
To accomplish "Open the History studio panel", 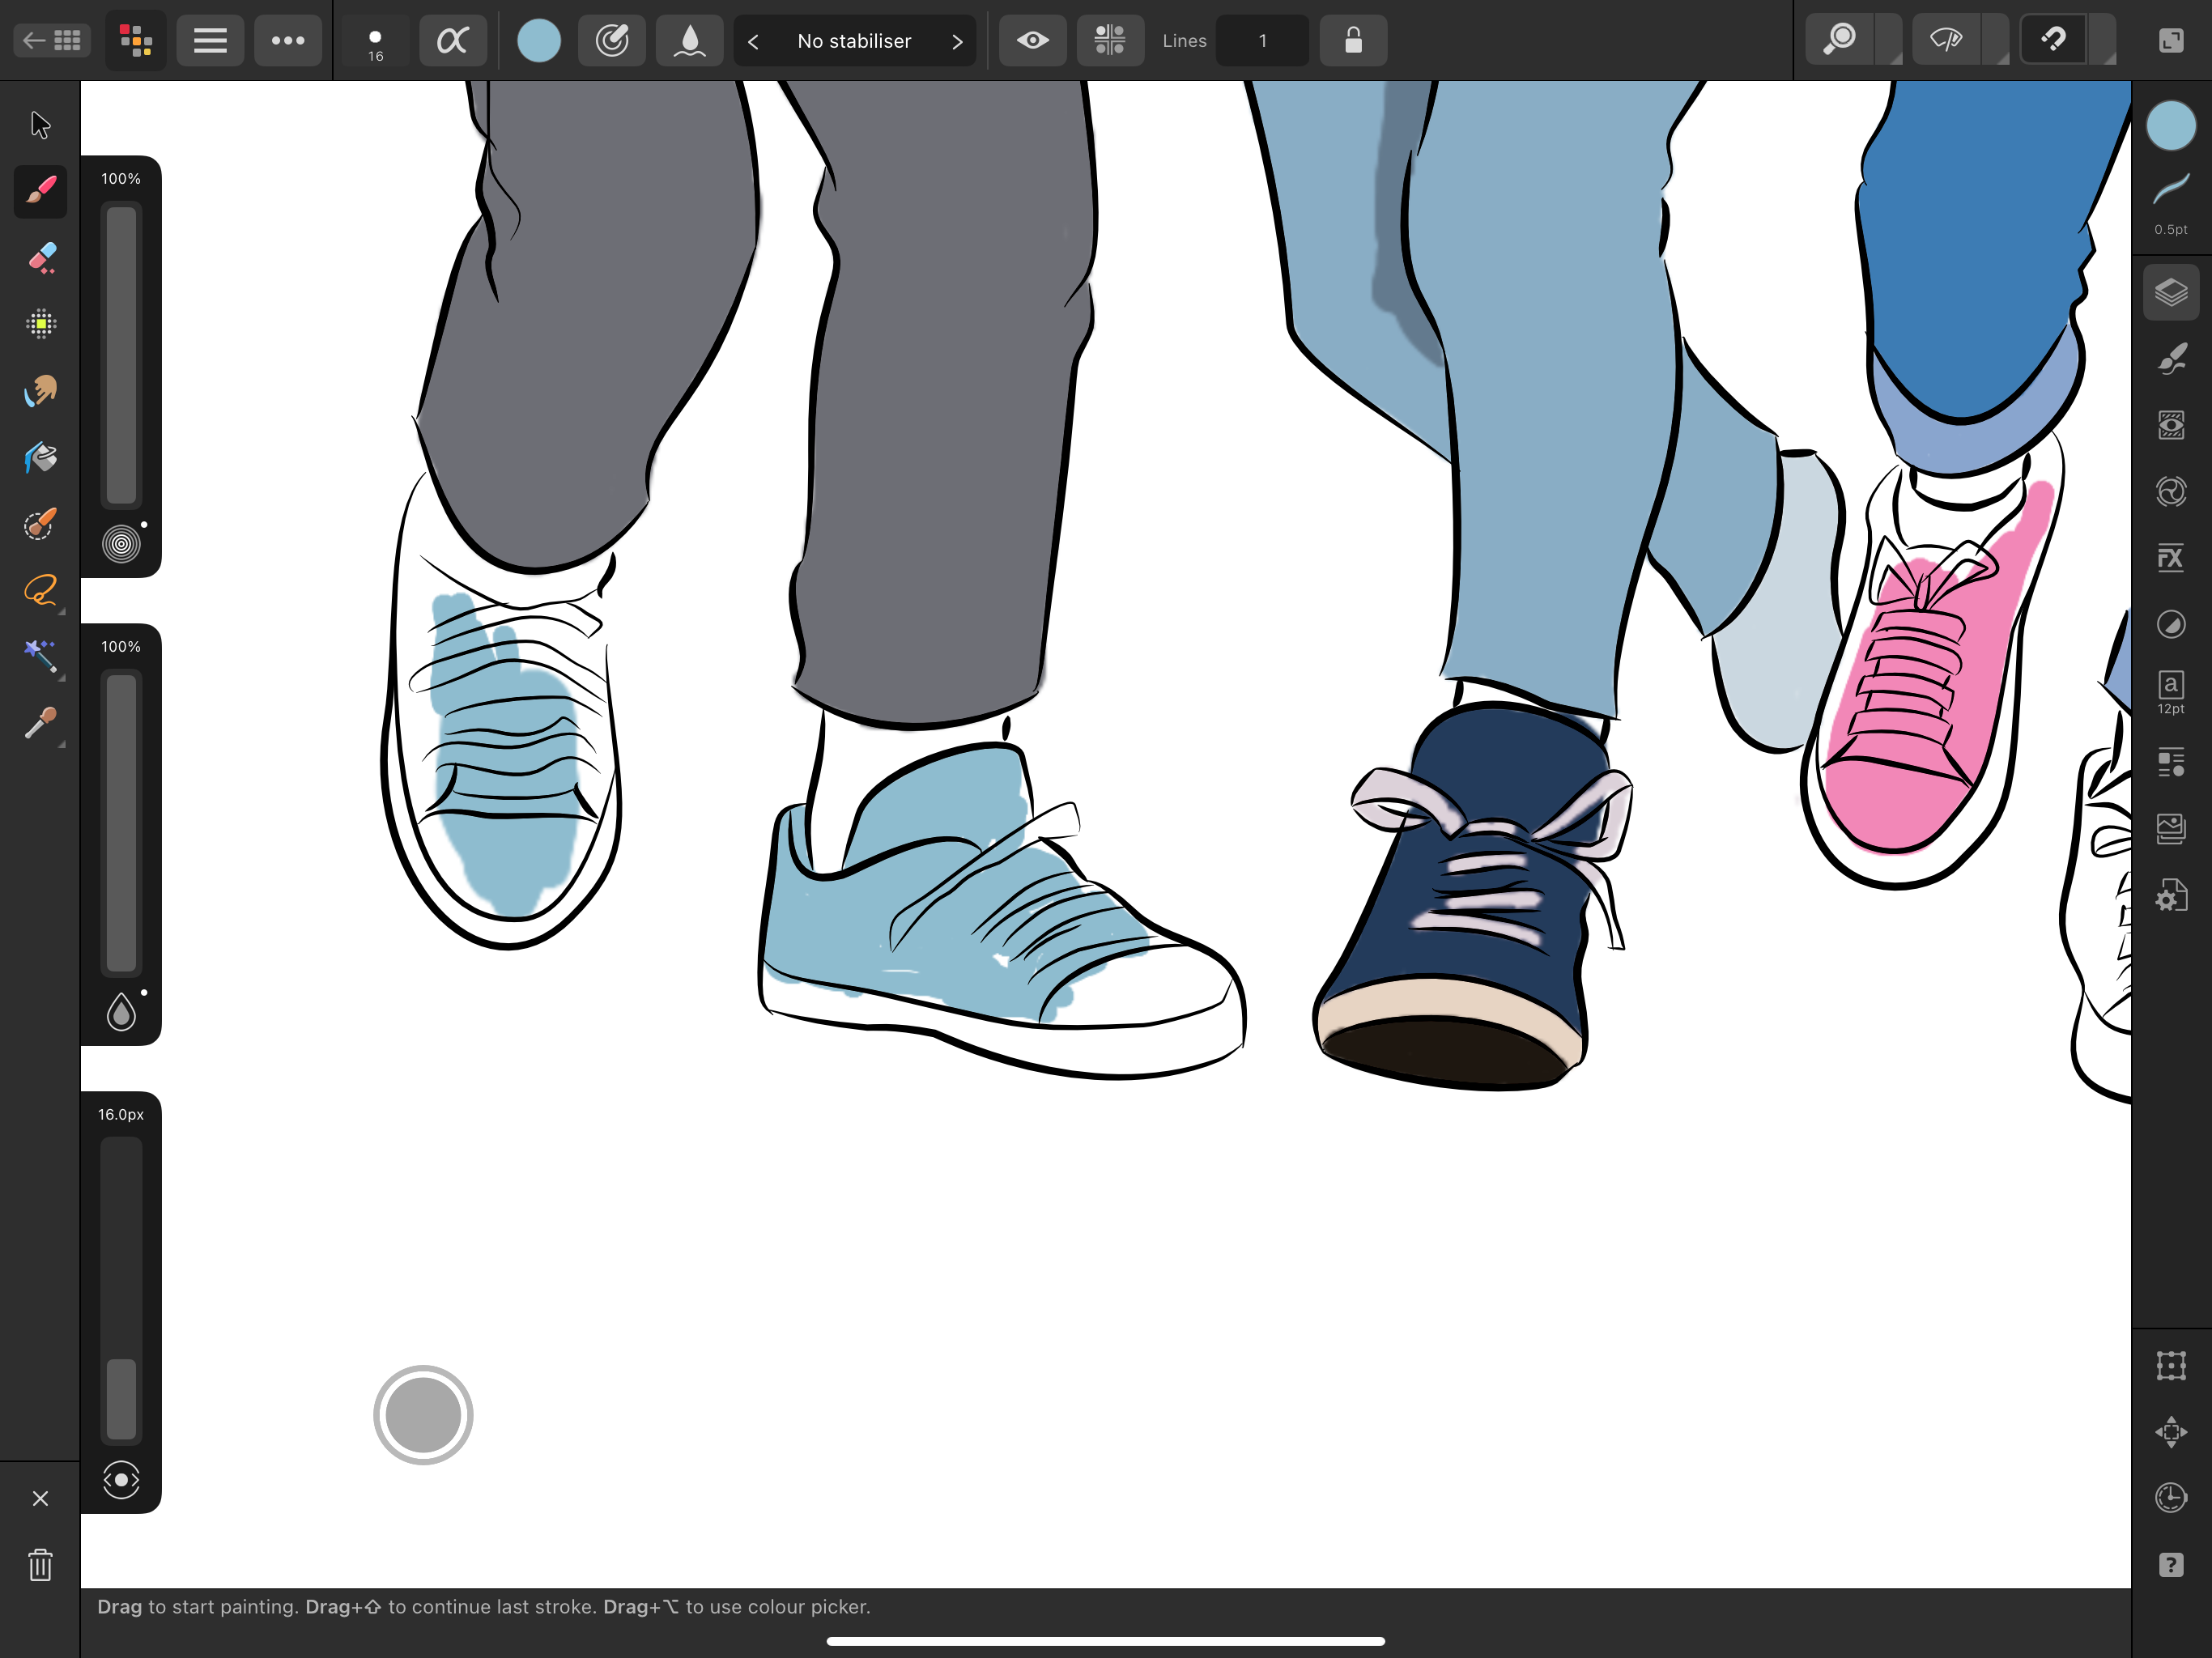I will [2170, 1498].
